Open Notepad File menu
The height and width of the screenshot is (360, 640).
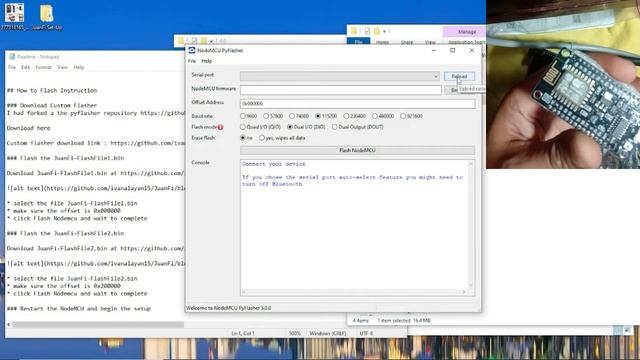click(12, 67)
